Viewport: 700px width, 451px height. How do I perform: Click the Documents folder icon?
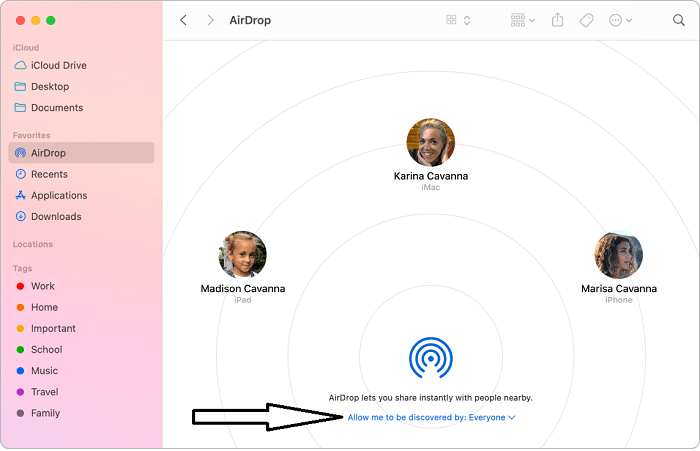pyautogui.click(x=20, y=108)
